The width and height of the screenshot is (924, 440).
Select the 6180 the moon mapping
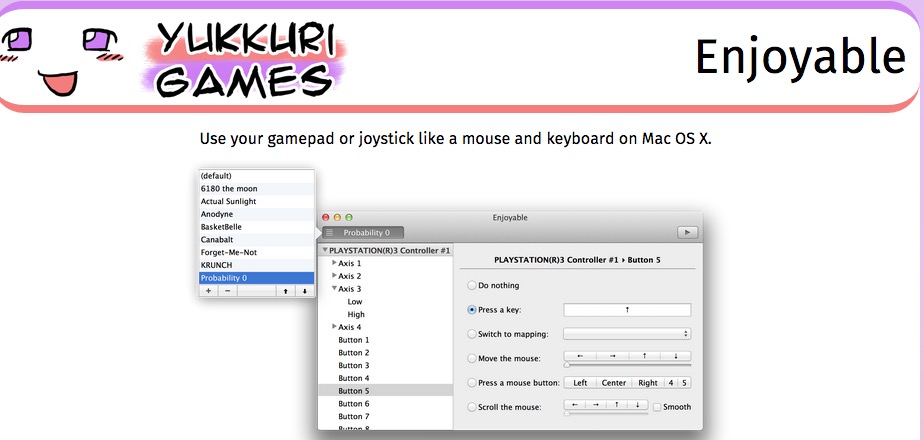(256, 188)
